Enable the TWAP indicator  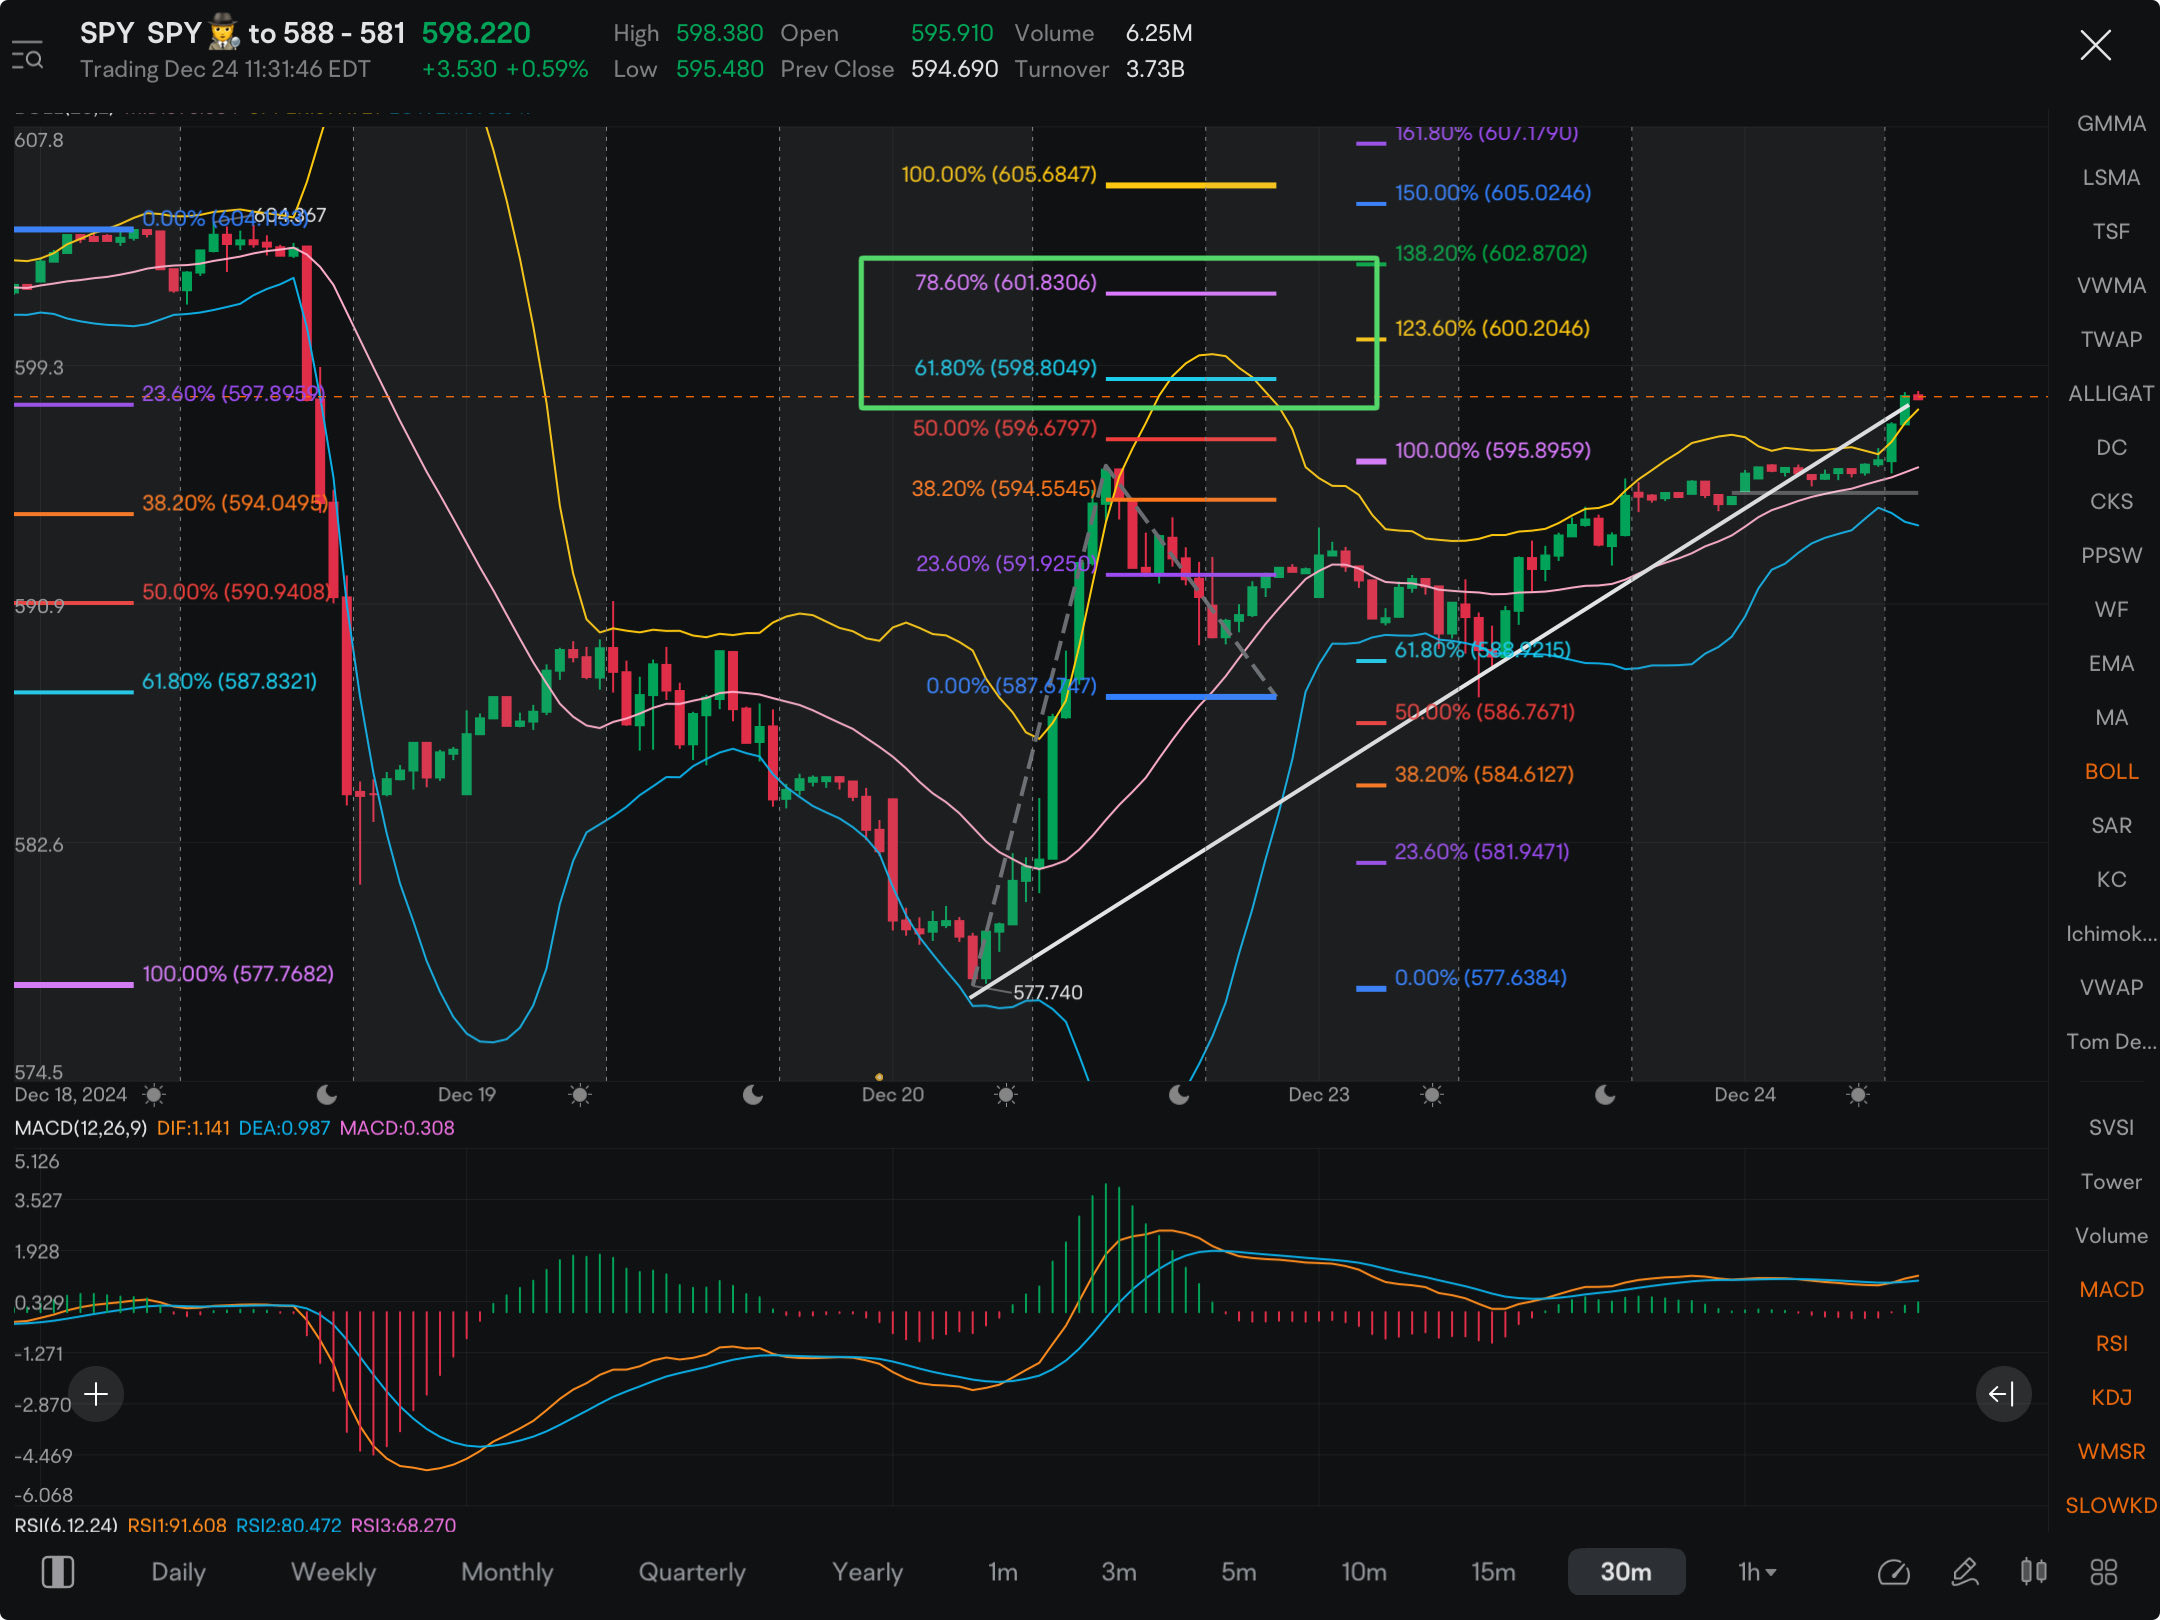2111,339
